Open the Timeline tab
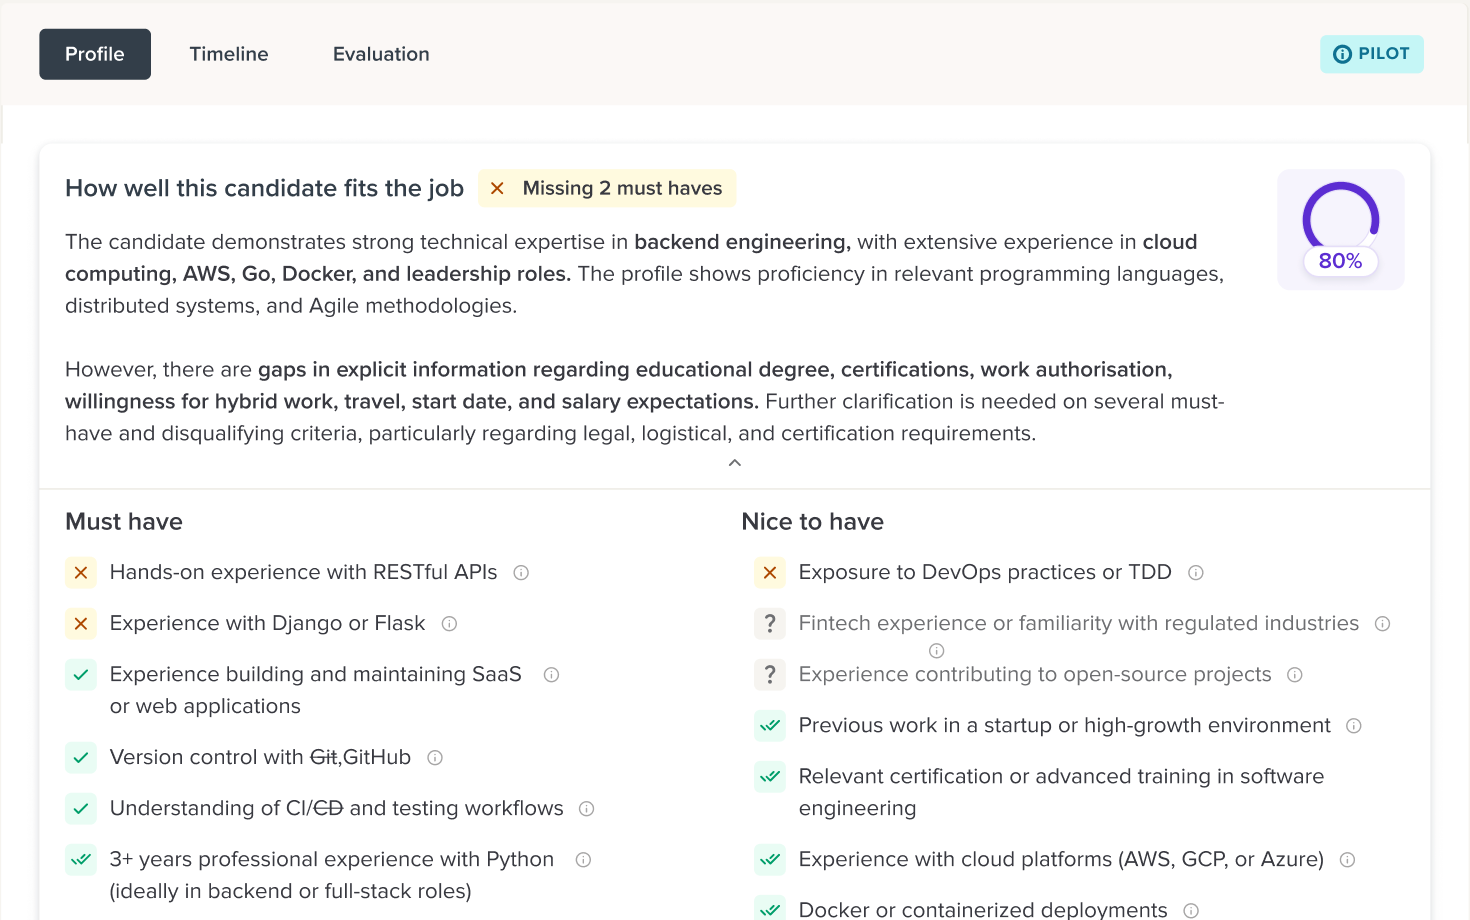This screenshot has height=920, width=1470. point(229,54)
